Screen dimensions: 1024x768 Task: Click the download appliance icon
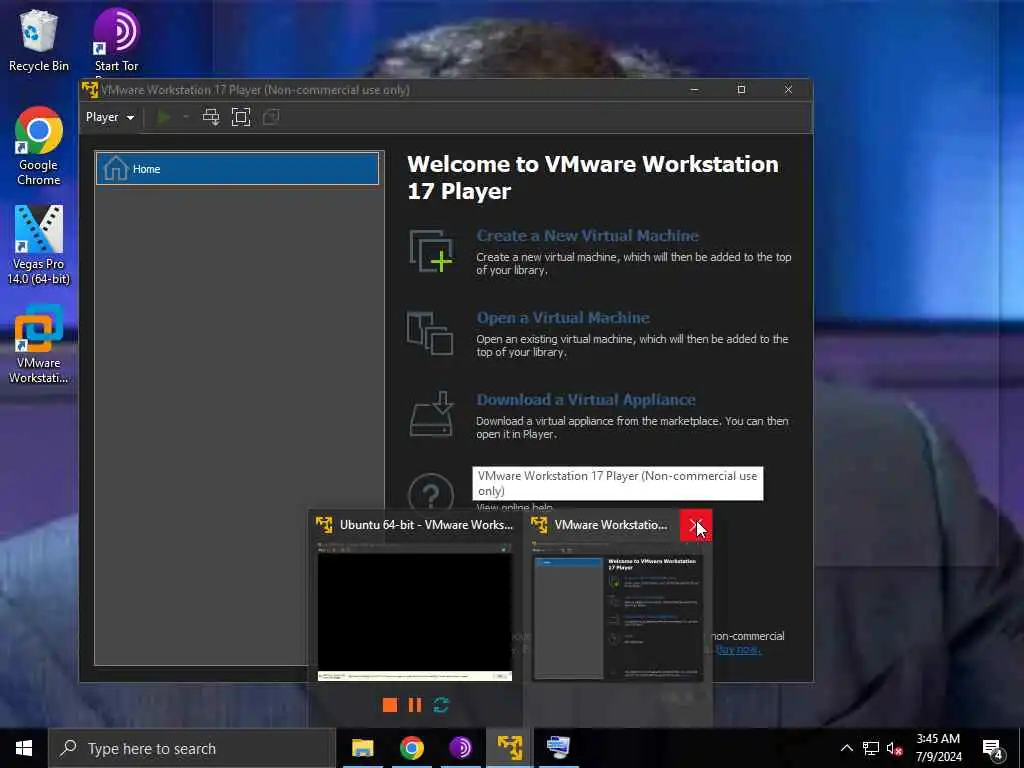point(431,414)
